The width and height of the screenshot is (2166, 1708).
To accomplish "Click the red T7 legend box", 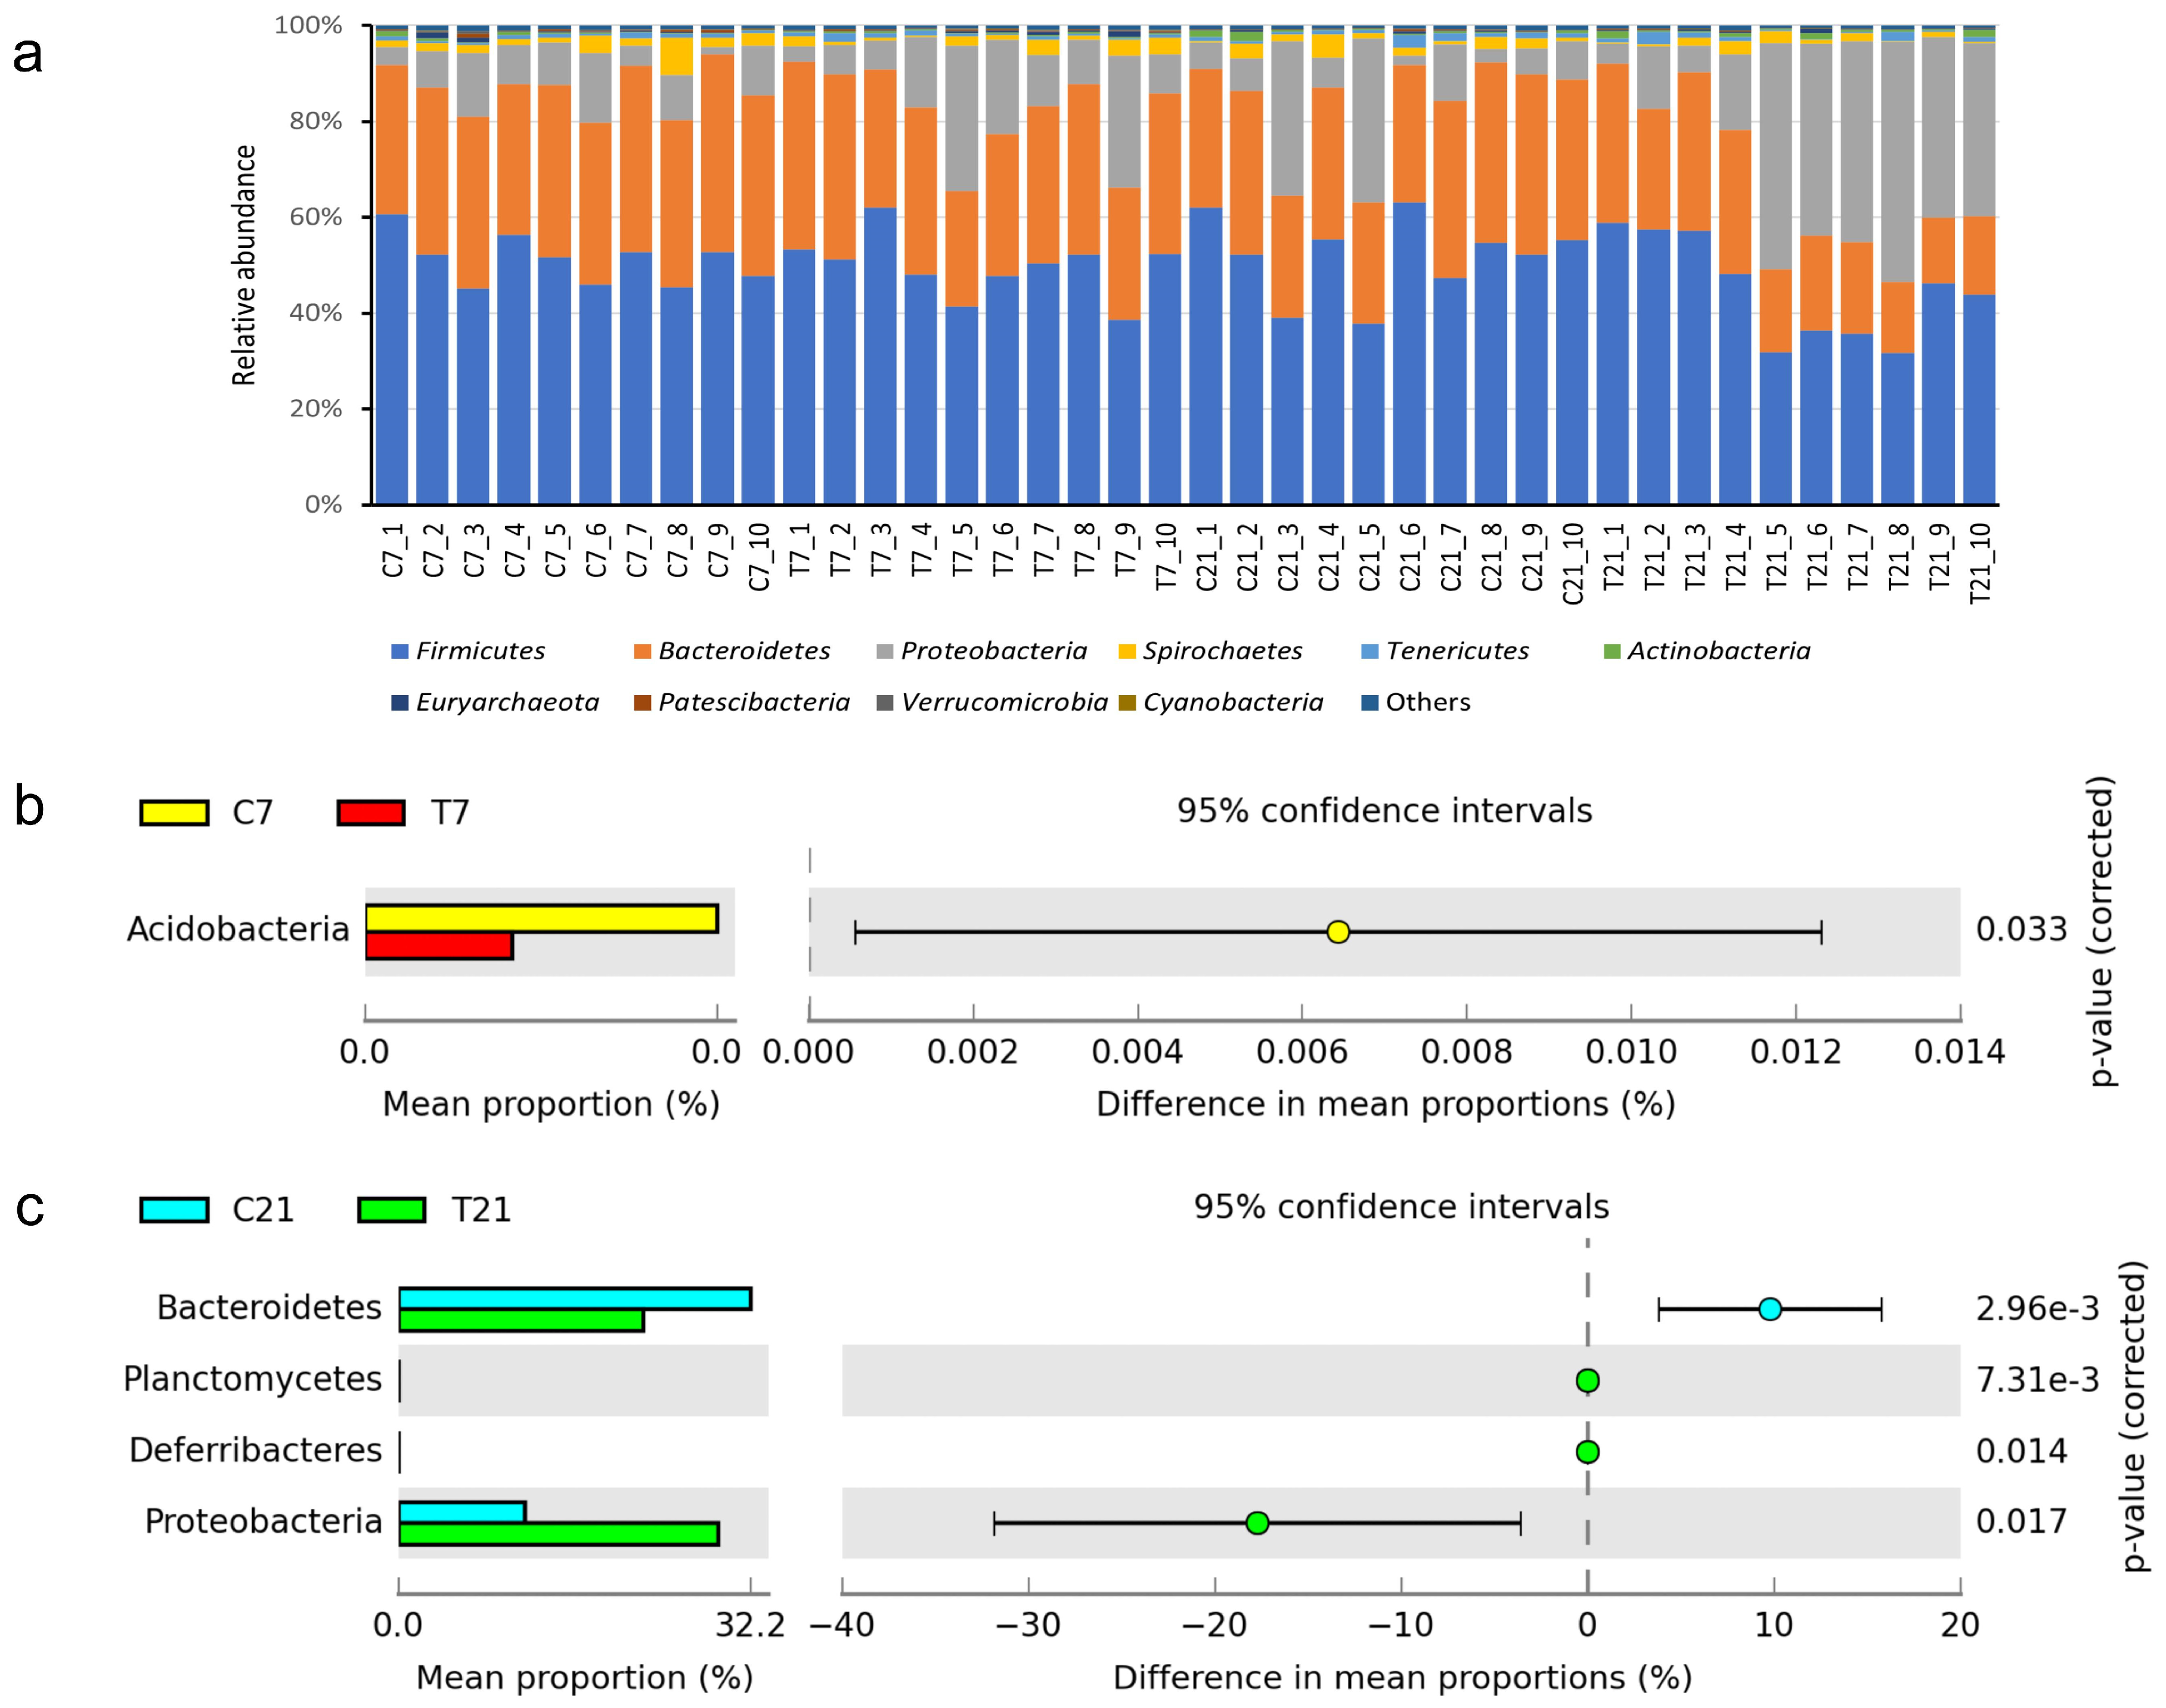I will pyautogui.click(x=371, y=812).
